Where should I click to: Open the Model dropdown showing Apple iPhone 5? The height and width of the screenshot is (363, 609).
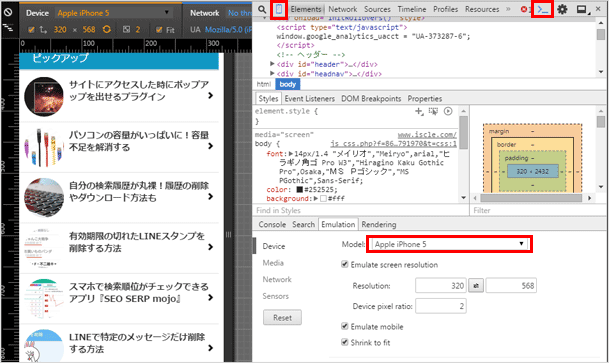tap(449, 244)
